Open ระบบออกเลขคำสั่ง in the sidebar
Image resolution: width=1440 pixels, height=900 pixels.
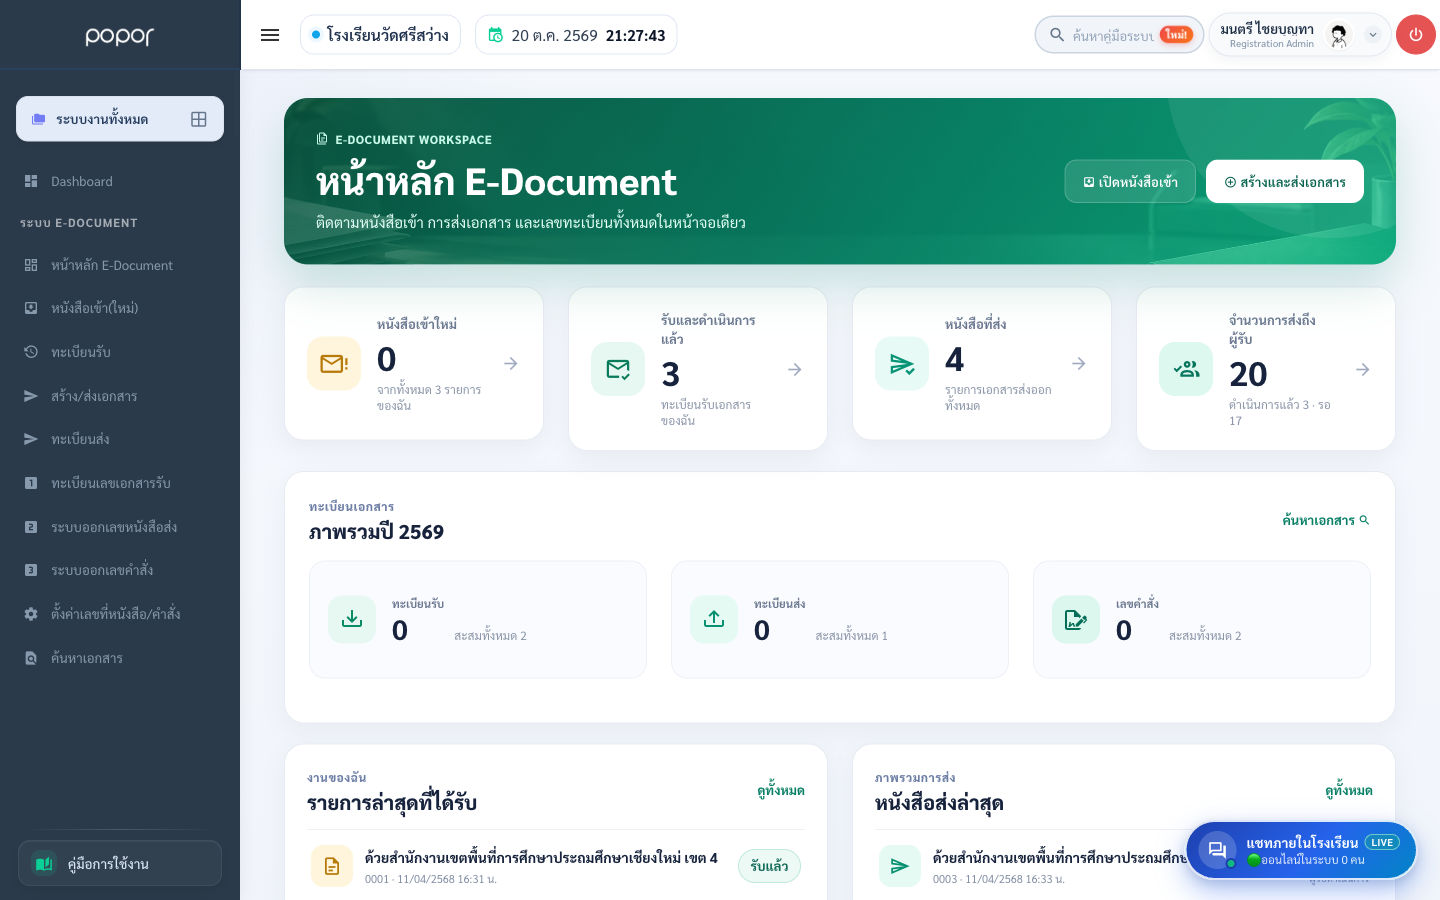[x=120, y=570]
